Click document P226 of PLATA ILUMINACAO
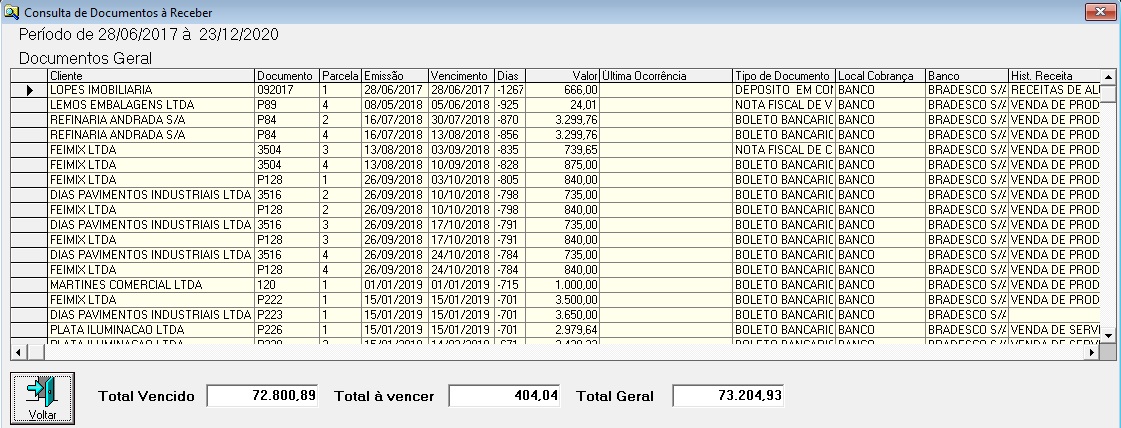Screen dimensions: 1121x428 click(286, 328)
